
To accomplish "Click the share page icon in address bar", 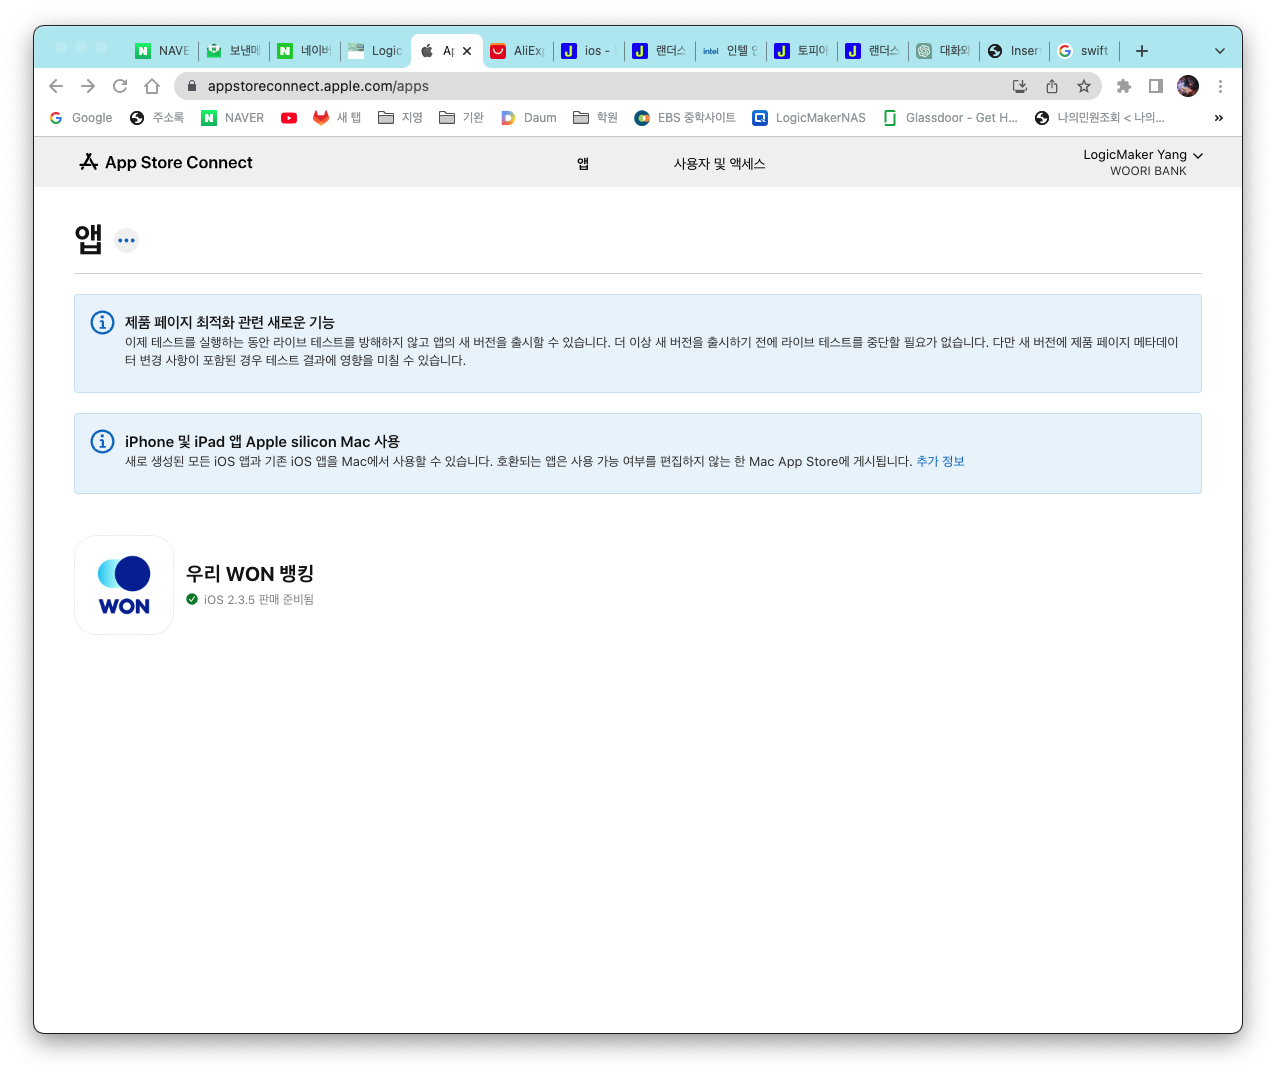I will 1052,86.
